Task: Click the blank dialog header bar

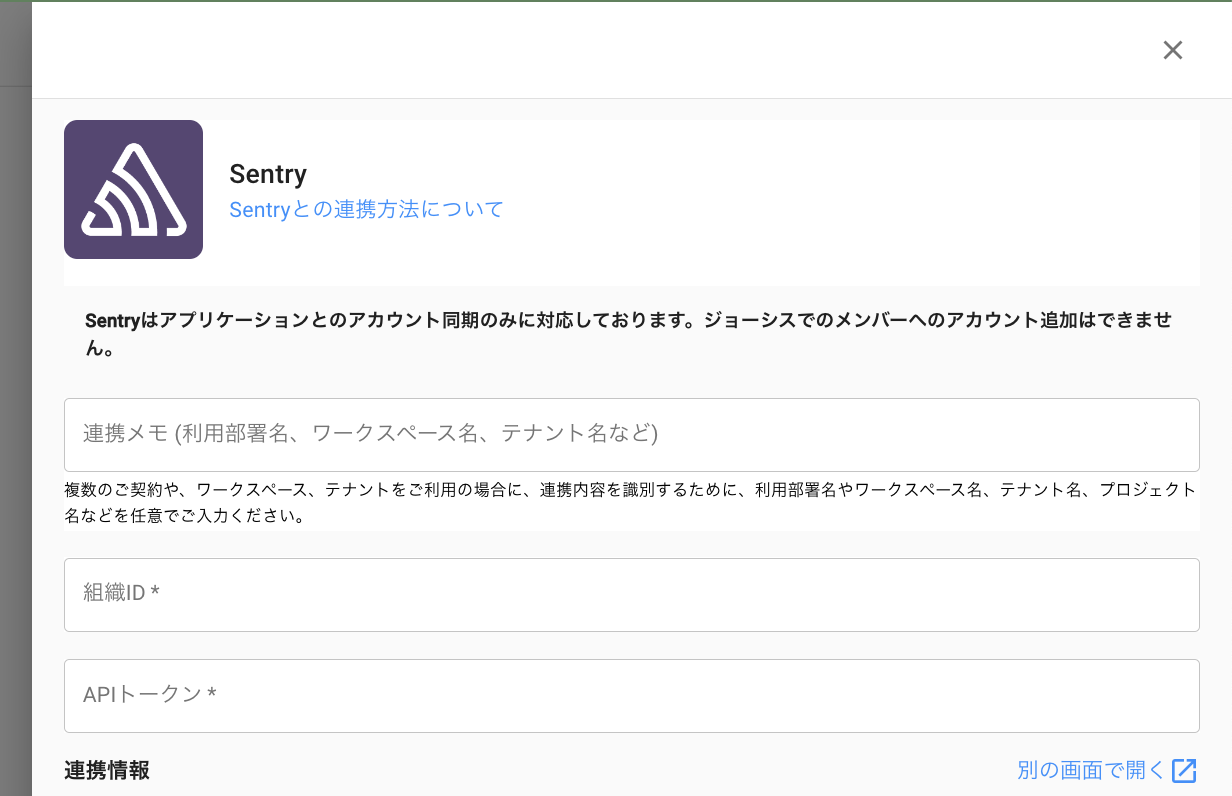Action: (600, 50)
